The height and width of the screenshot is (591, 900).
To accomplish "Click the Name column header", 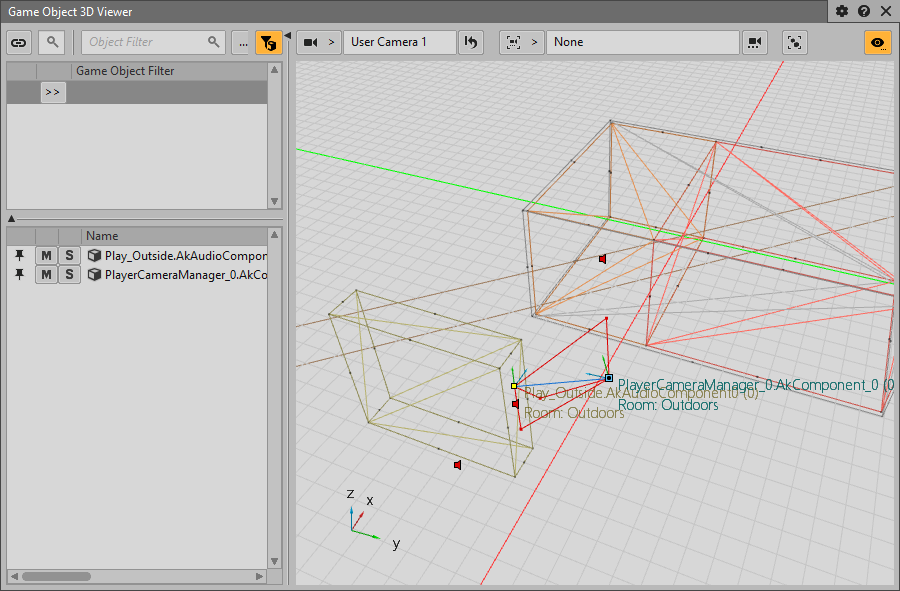I will [x=102, y=236].
